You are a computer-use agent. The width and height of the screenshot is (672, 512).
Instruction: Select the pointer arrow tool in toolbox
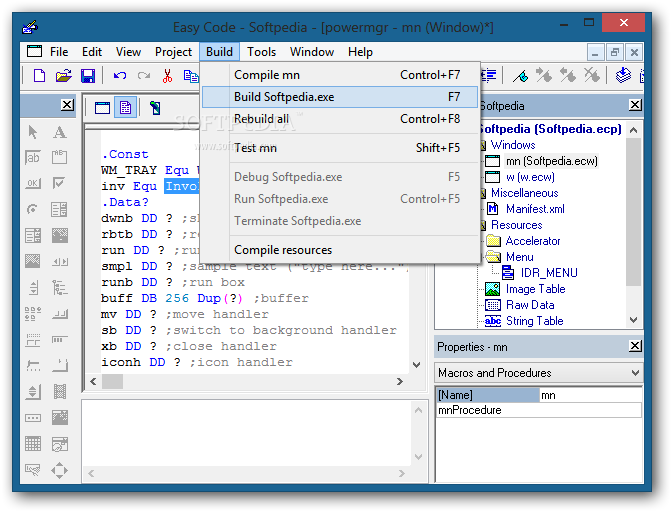pos(33,132)
